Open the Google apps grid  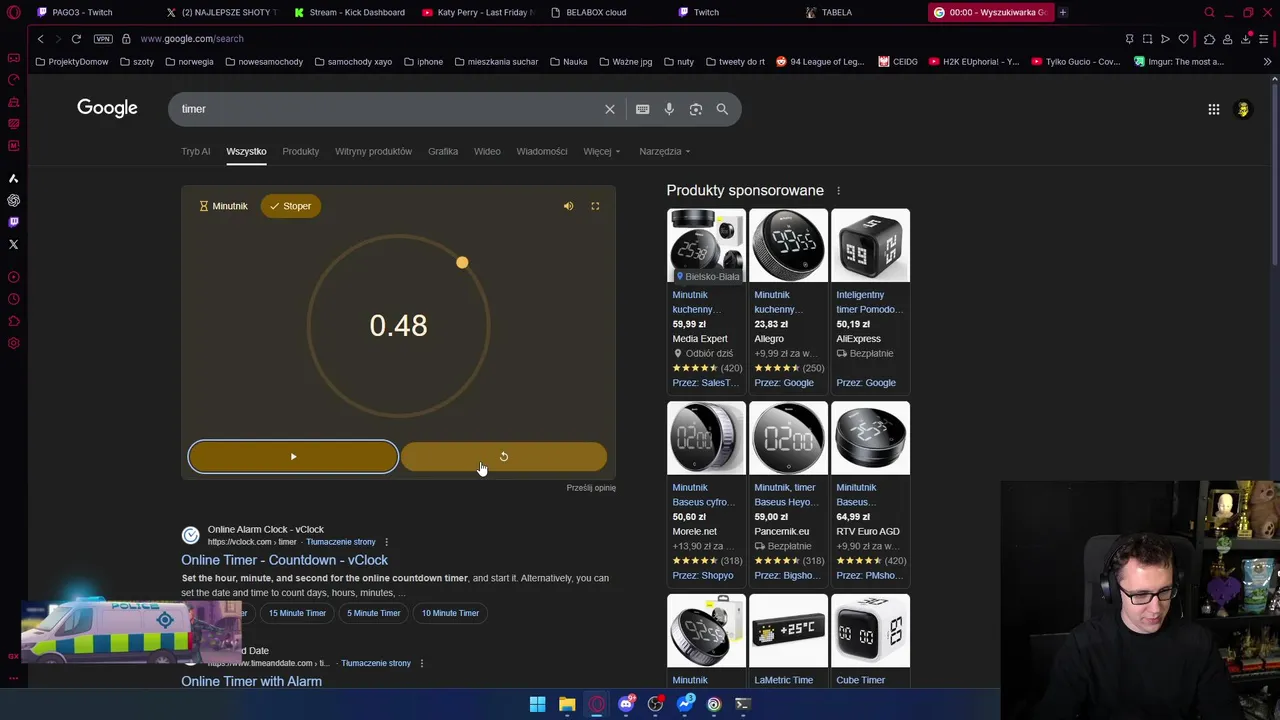(1214, 109)
